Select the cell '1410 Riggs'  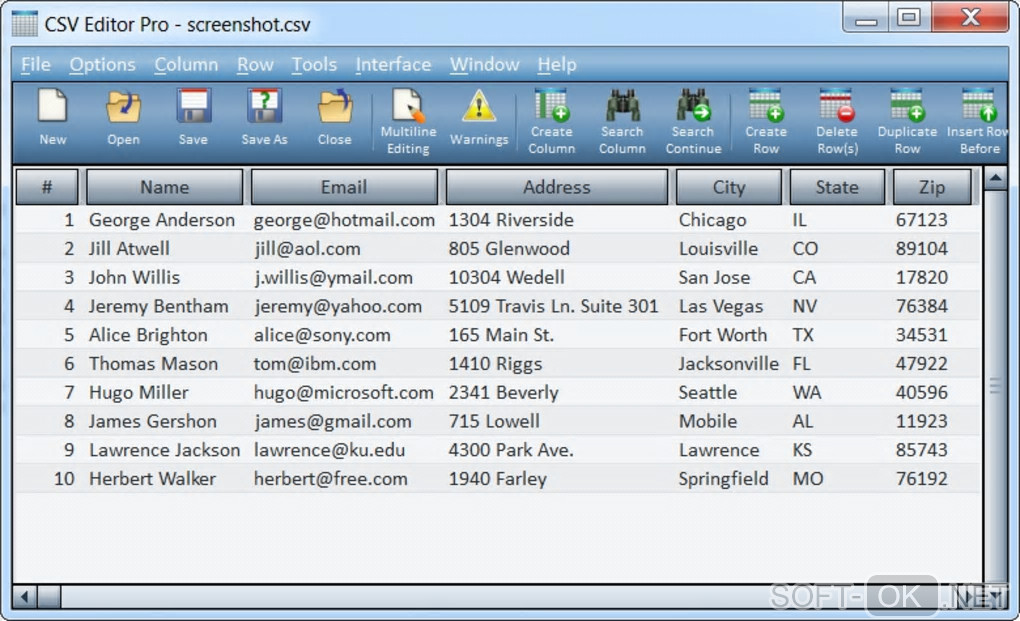point(495,363)
